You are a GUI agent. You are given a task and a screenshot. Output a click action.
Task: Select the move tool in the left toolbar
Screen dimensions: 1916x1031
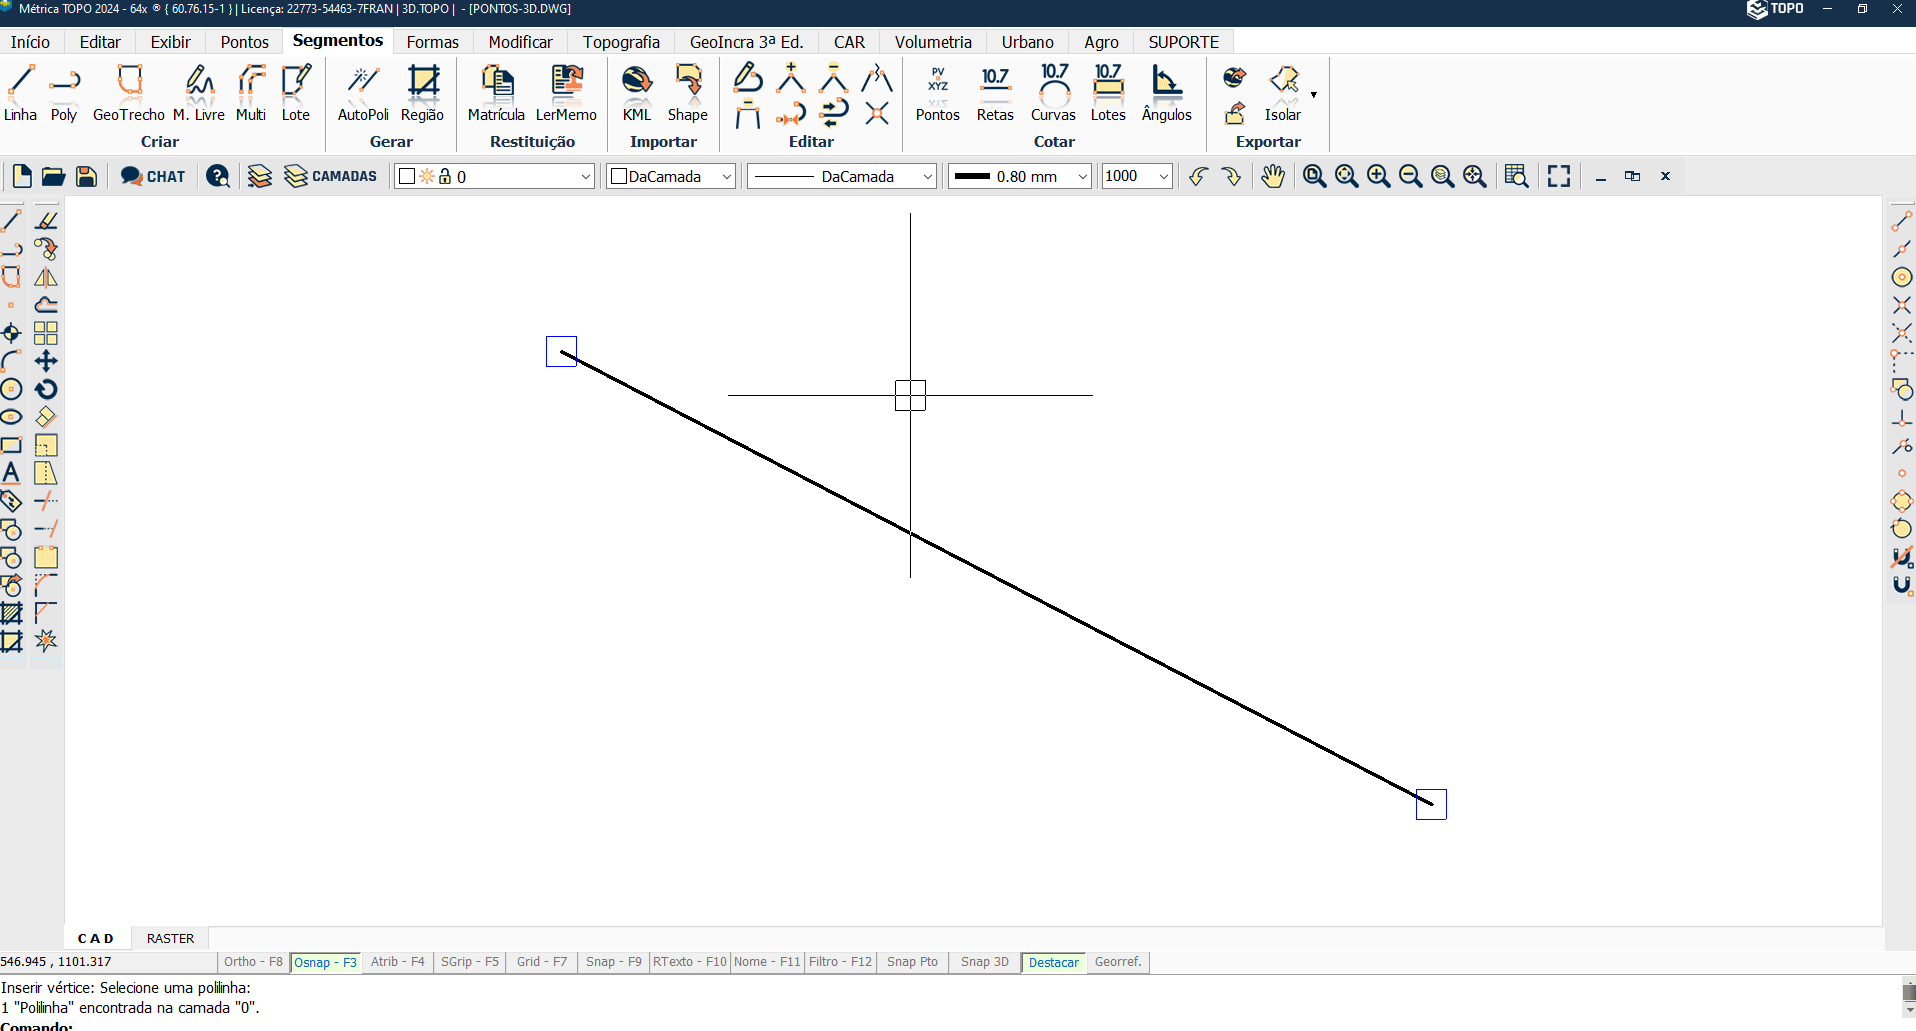pyautogui.click(x=46, y=361)
